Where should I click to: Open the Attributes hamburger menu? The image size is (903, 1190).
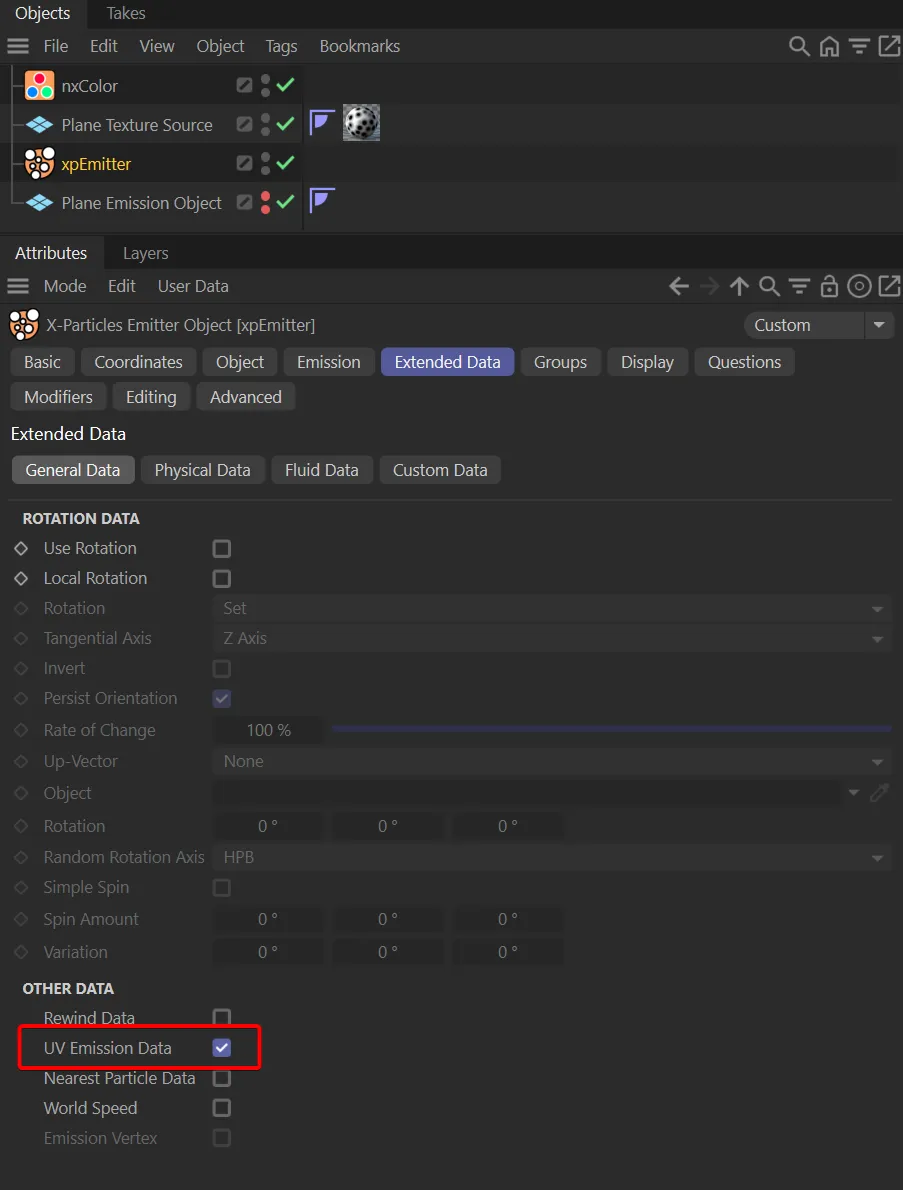pyautogui.click(x=18, y=286)
